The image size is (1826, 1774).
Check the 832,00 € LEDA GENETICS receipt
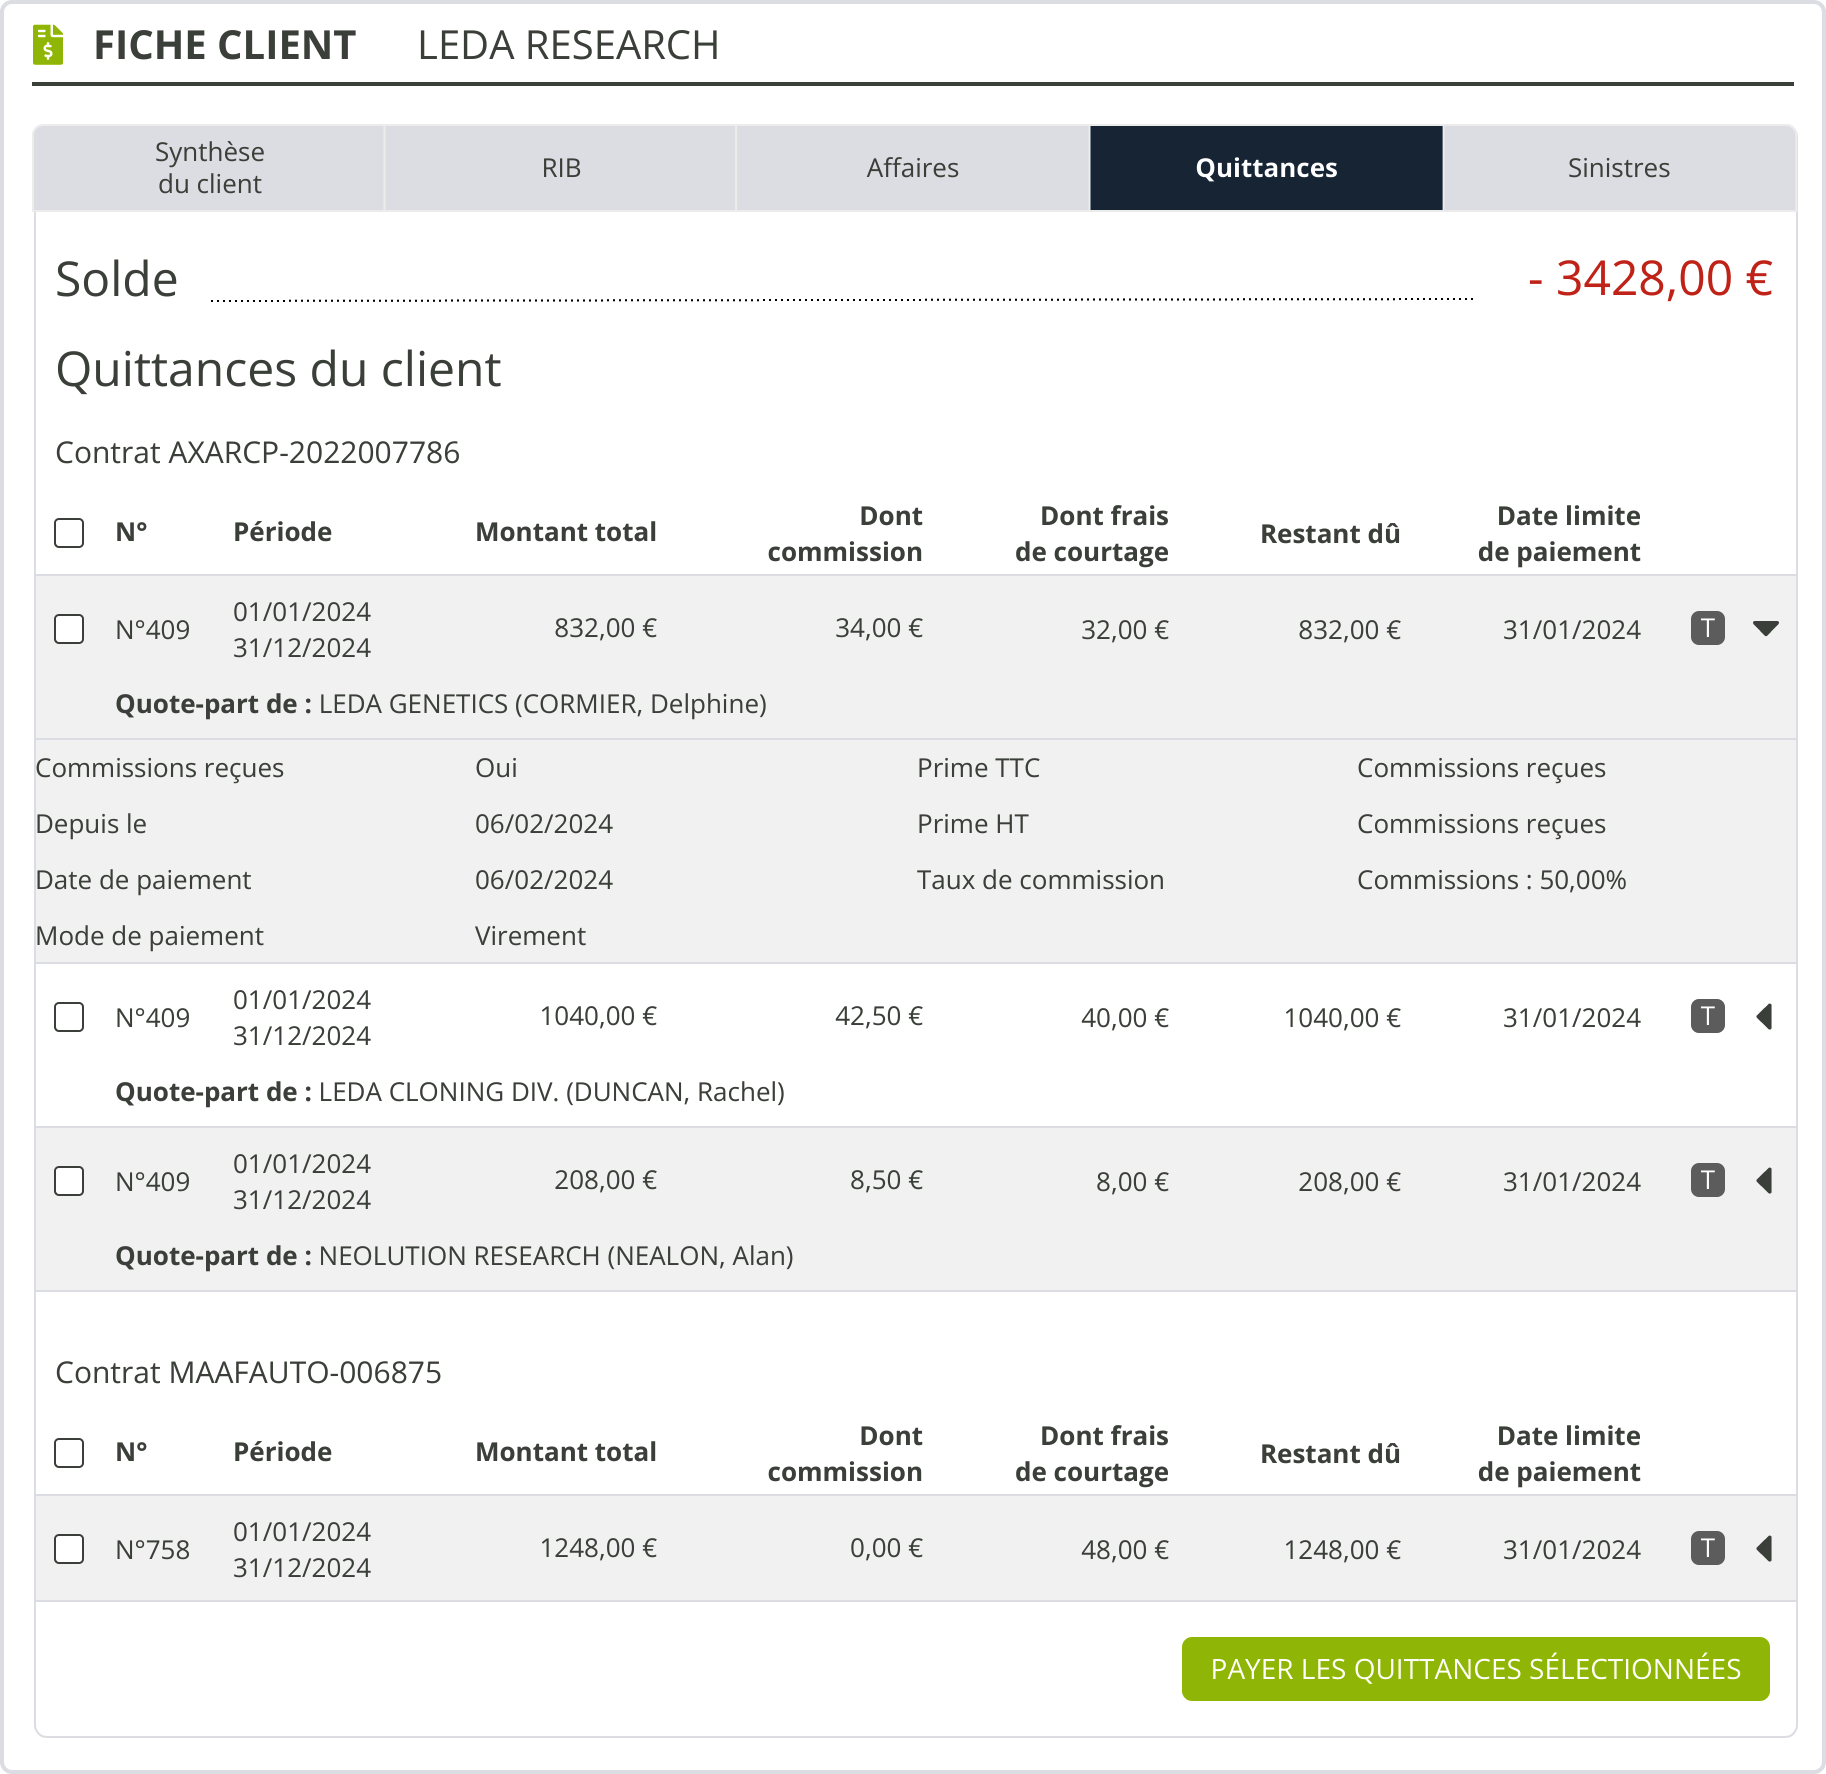69,629
